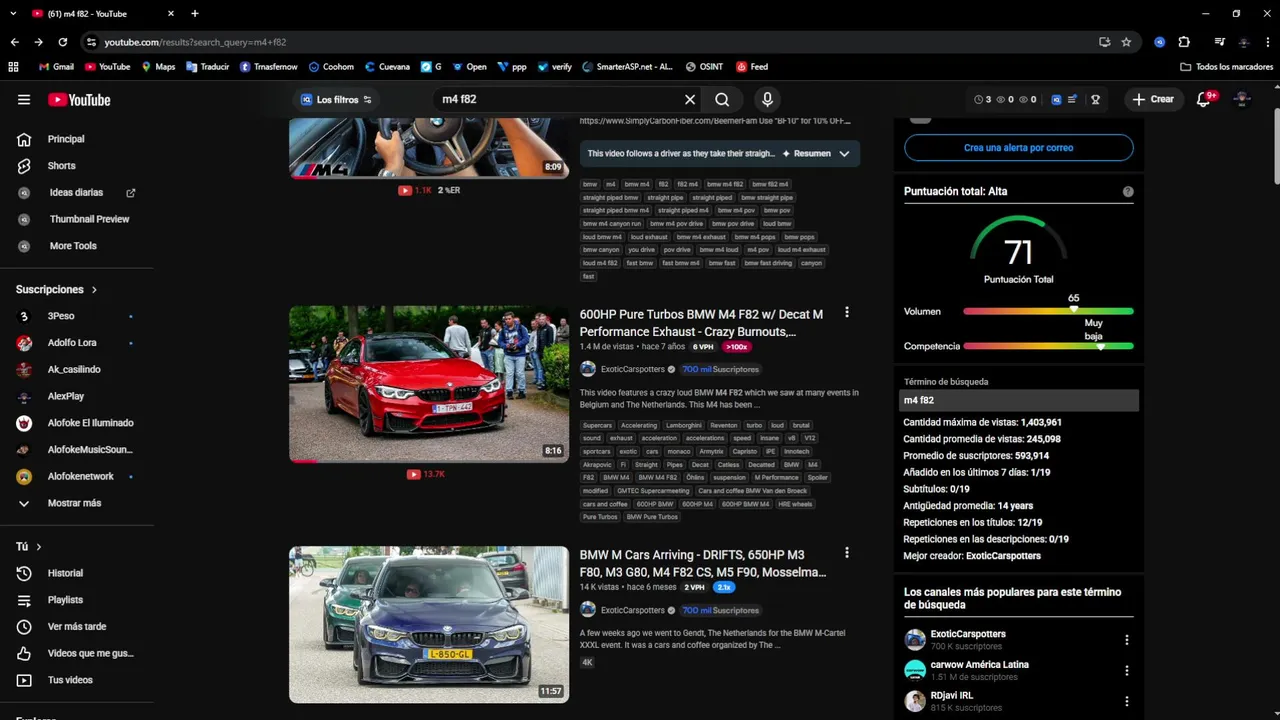Open the red BMW M4 thumbnail
This screenshot has width=1280, height=720.
click(429, 384)
